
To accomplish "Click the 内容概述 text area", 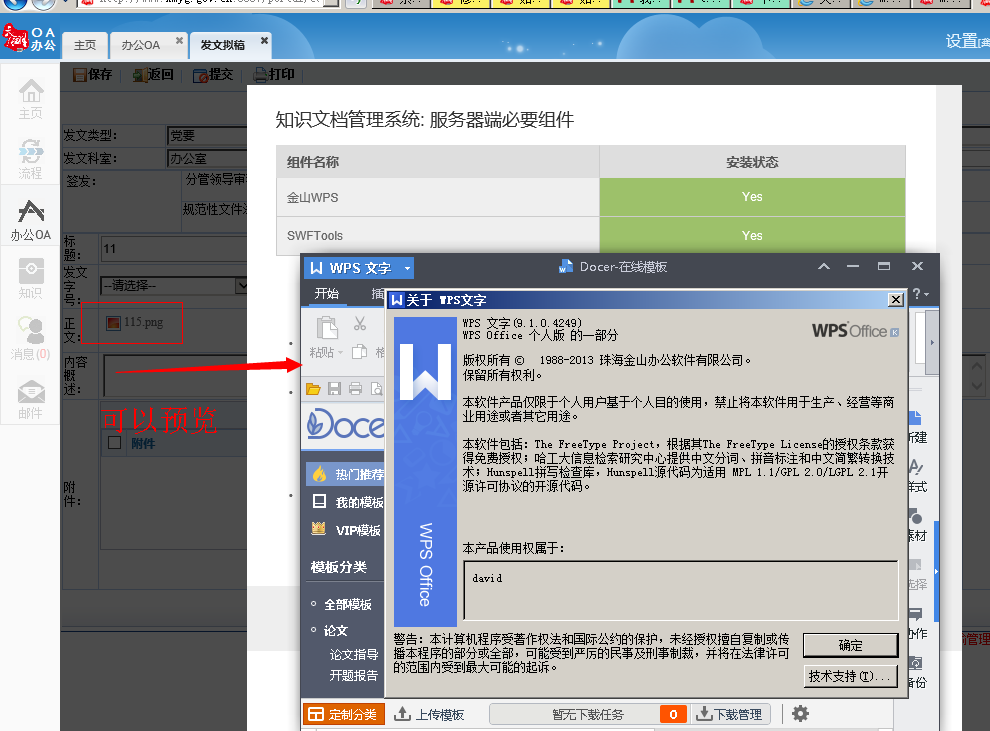I will pyautogui.click(x=175, y=375).
